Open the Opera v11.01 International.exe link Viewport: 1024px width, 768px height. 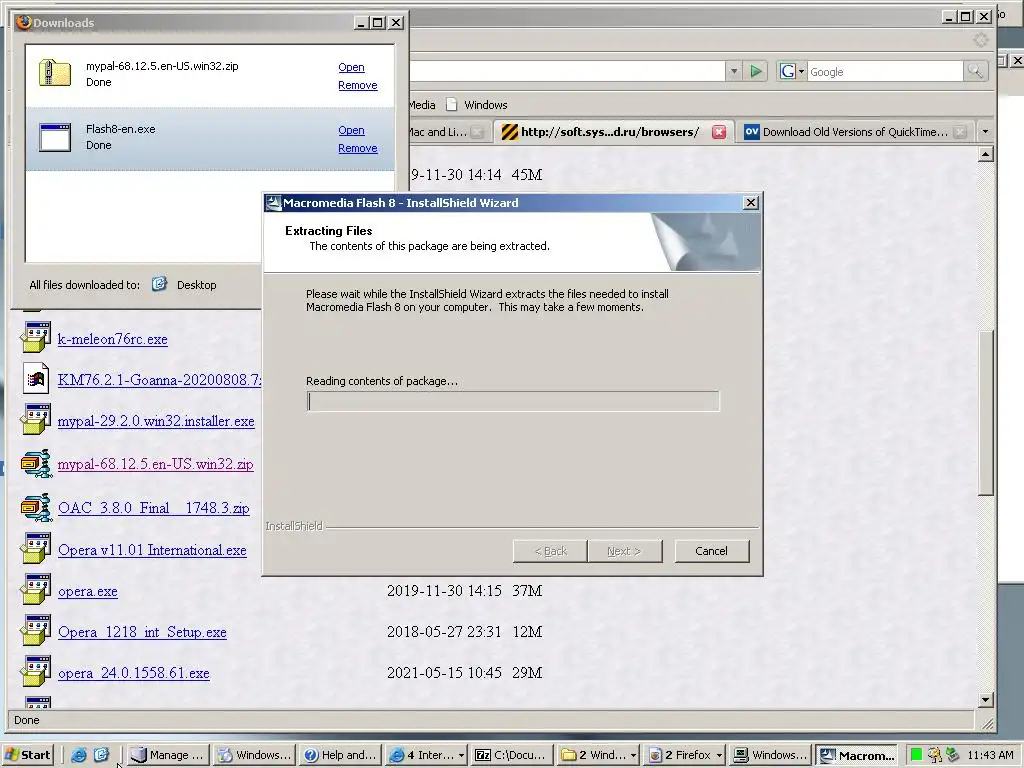pyautogui.click(x=152, y=550)
